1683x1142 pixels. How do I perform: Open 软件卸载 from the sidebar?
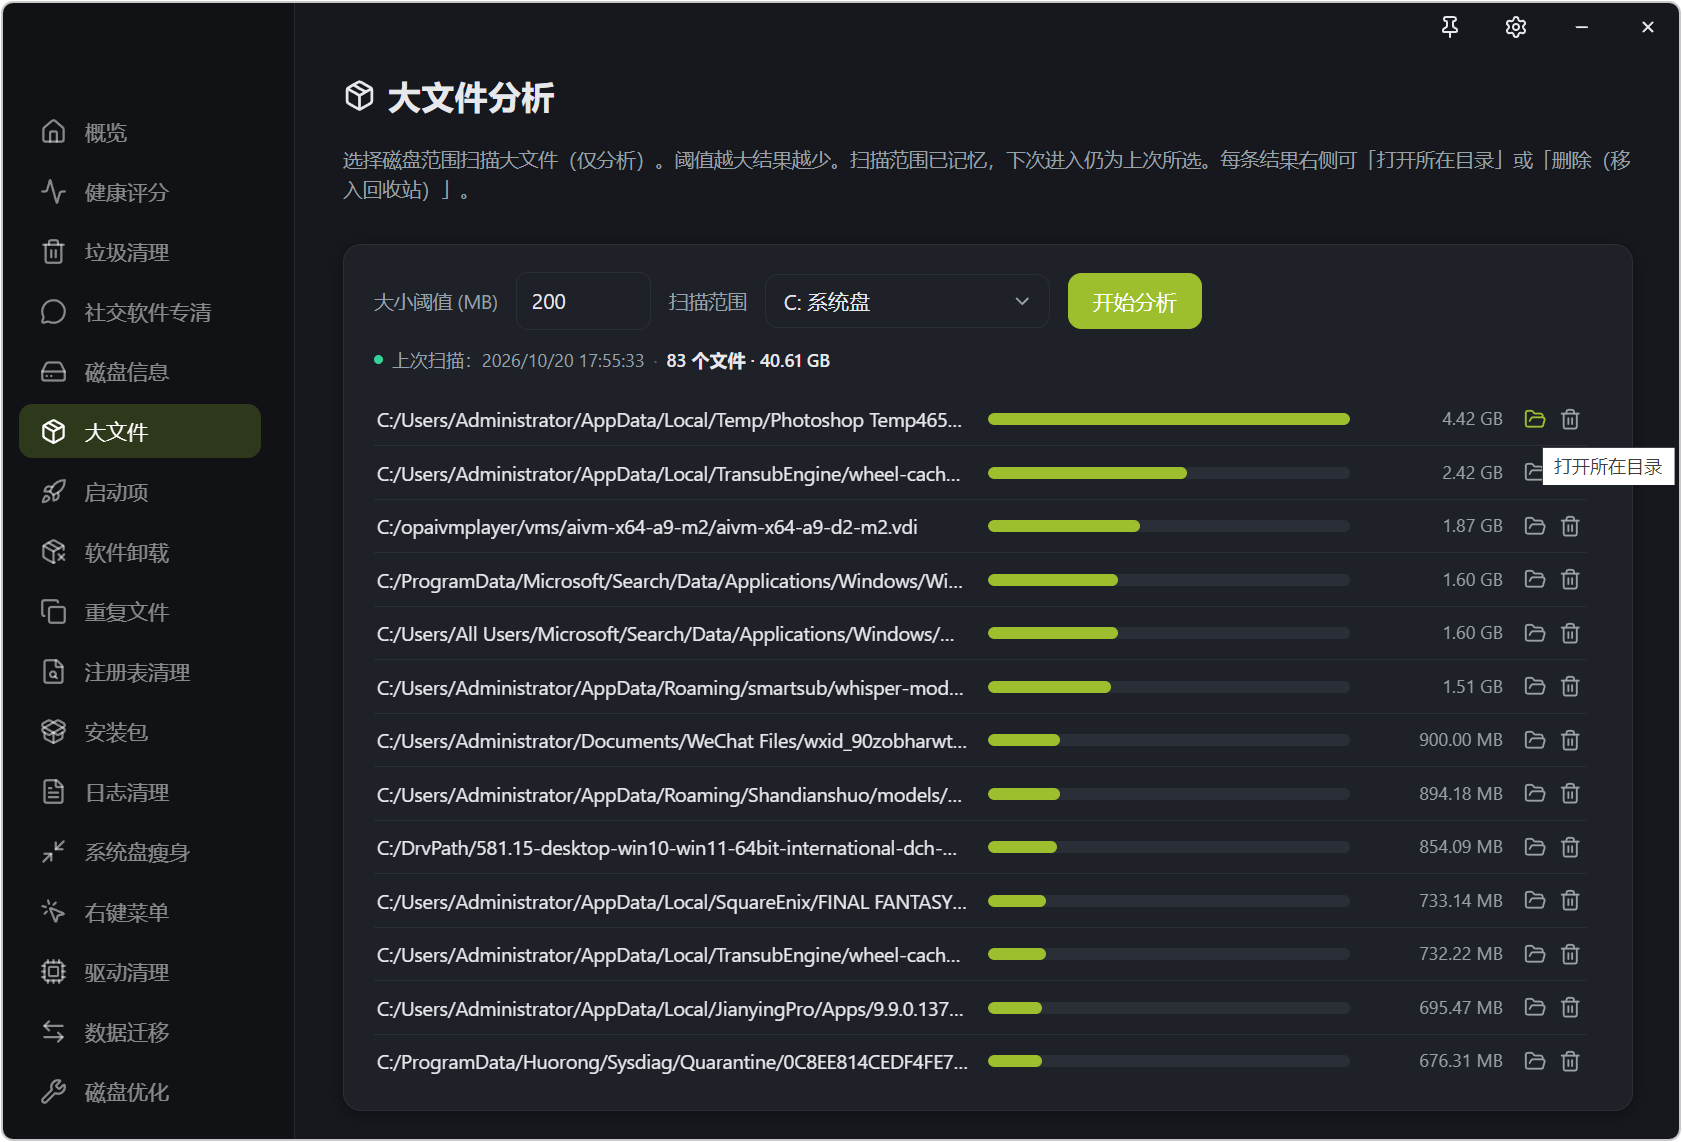140,552
